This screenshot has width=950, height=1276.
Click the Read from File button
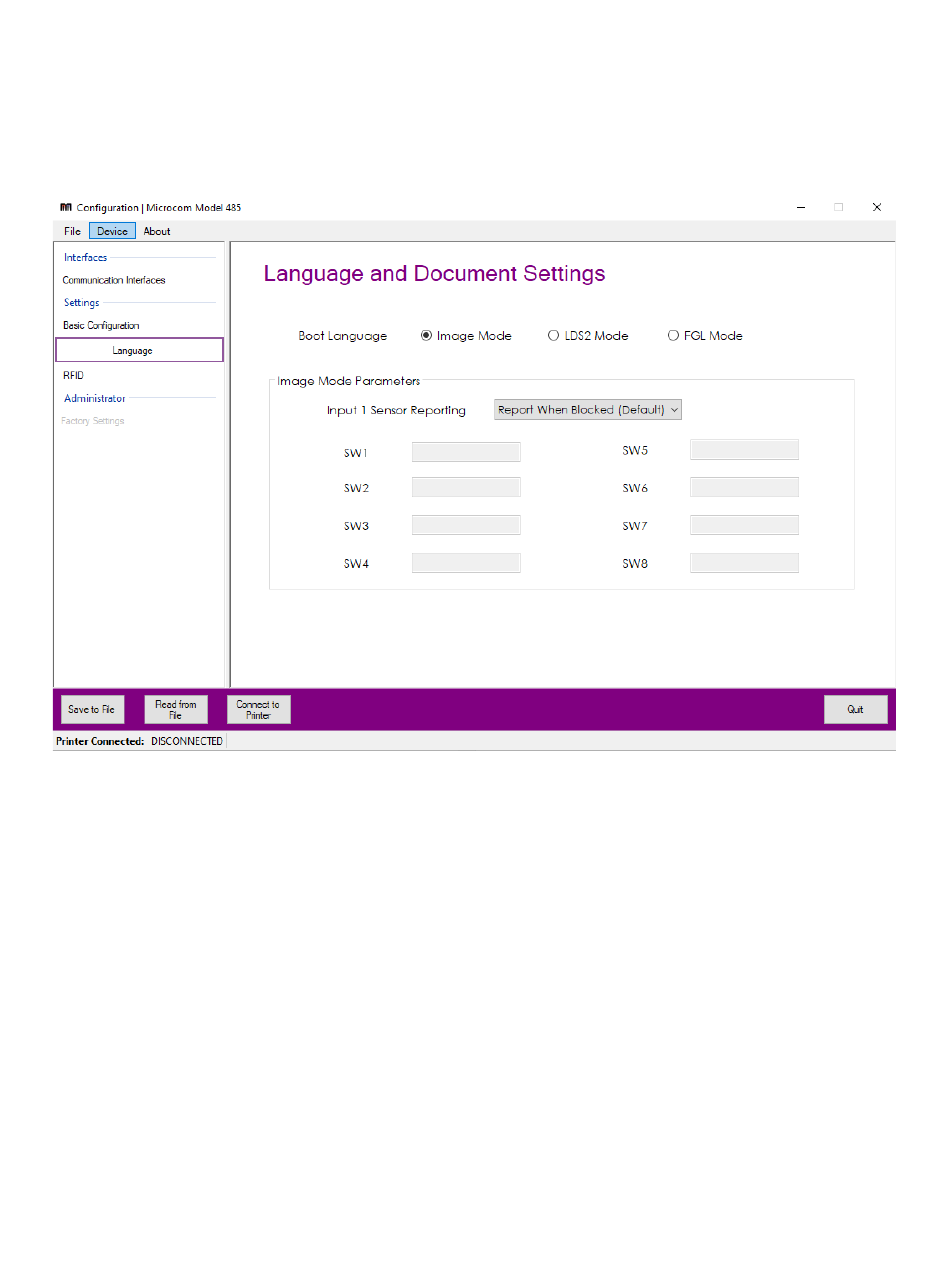point(176,710)
